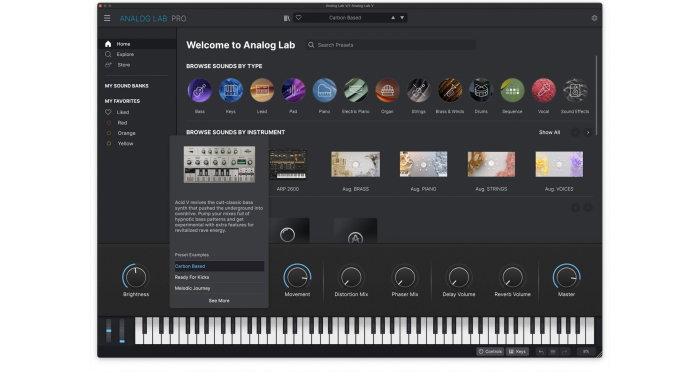Open the sound bank tile with Arturia A logo
Viewport: 700px width, 372px height.
[355, 231]
